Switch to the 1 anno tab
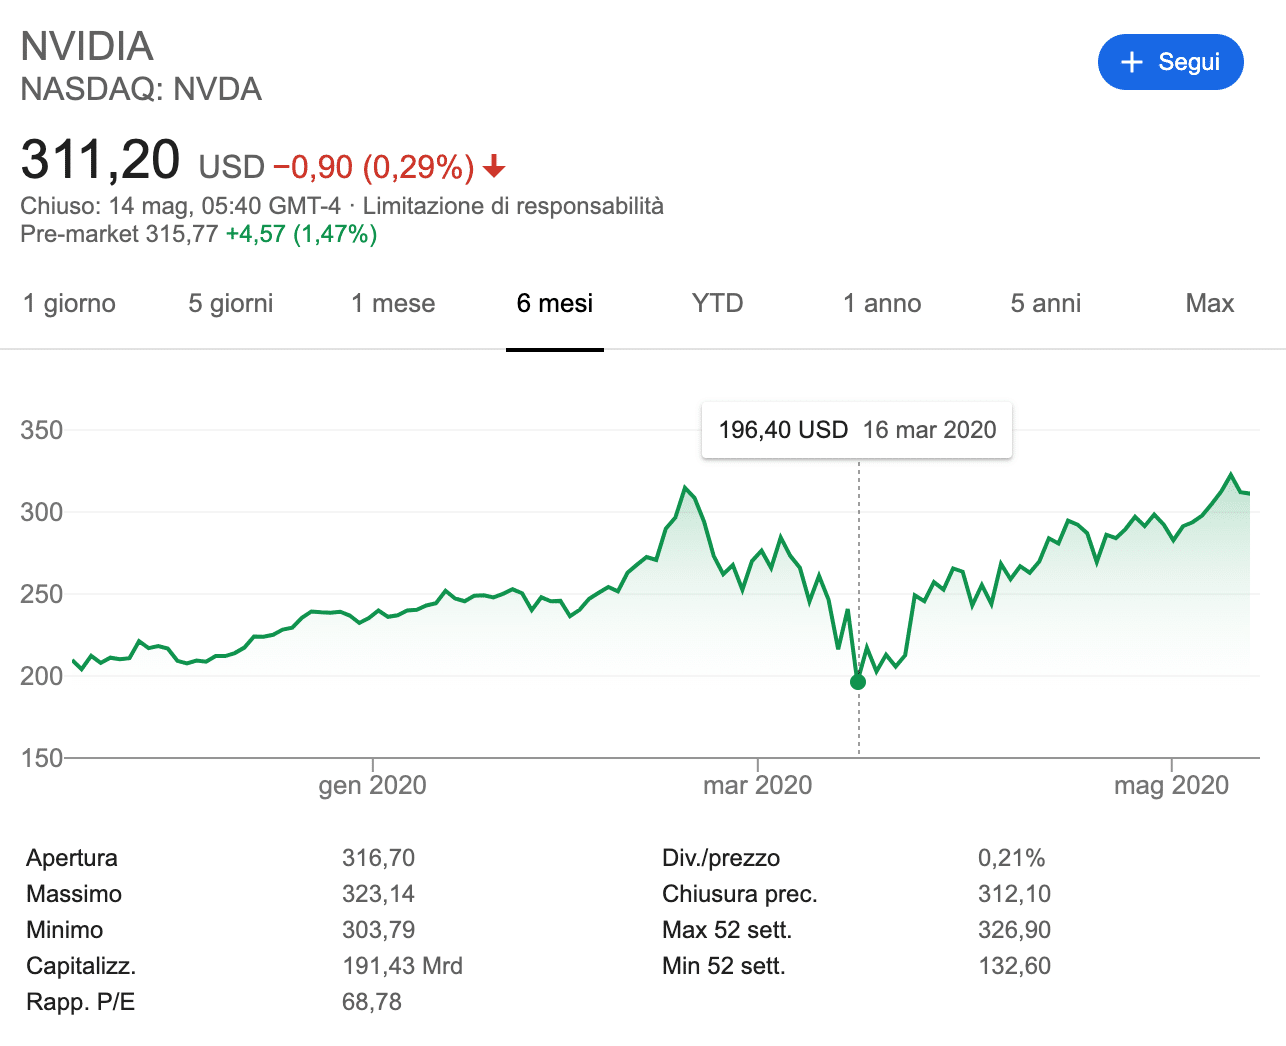 (882, 303)
